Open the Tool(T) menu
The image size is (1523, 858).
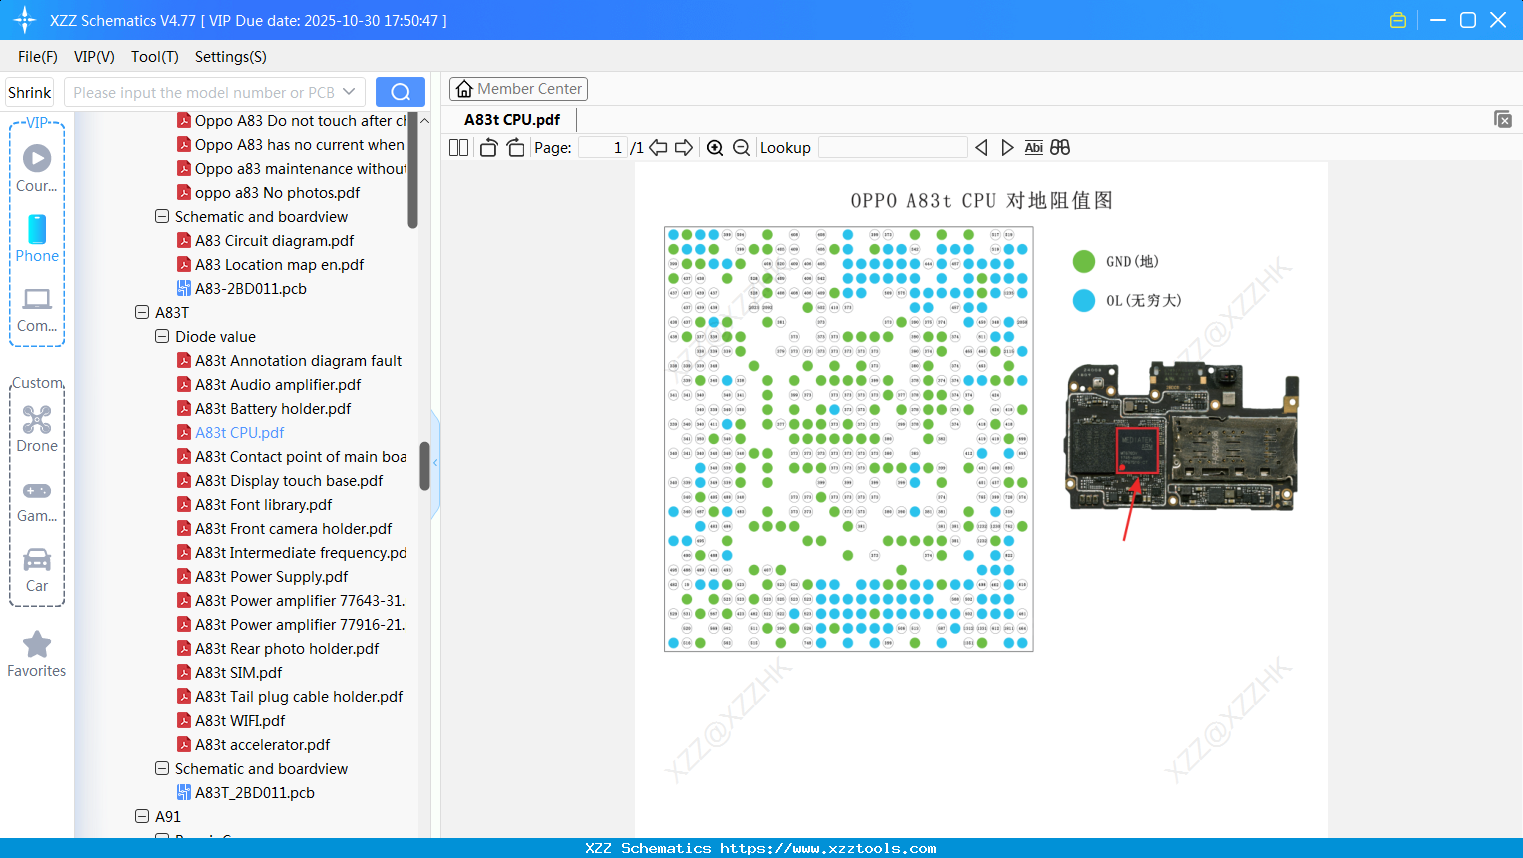(x=155, y=56)
